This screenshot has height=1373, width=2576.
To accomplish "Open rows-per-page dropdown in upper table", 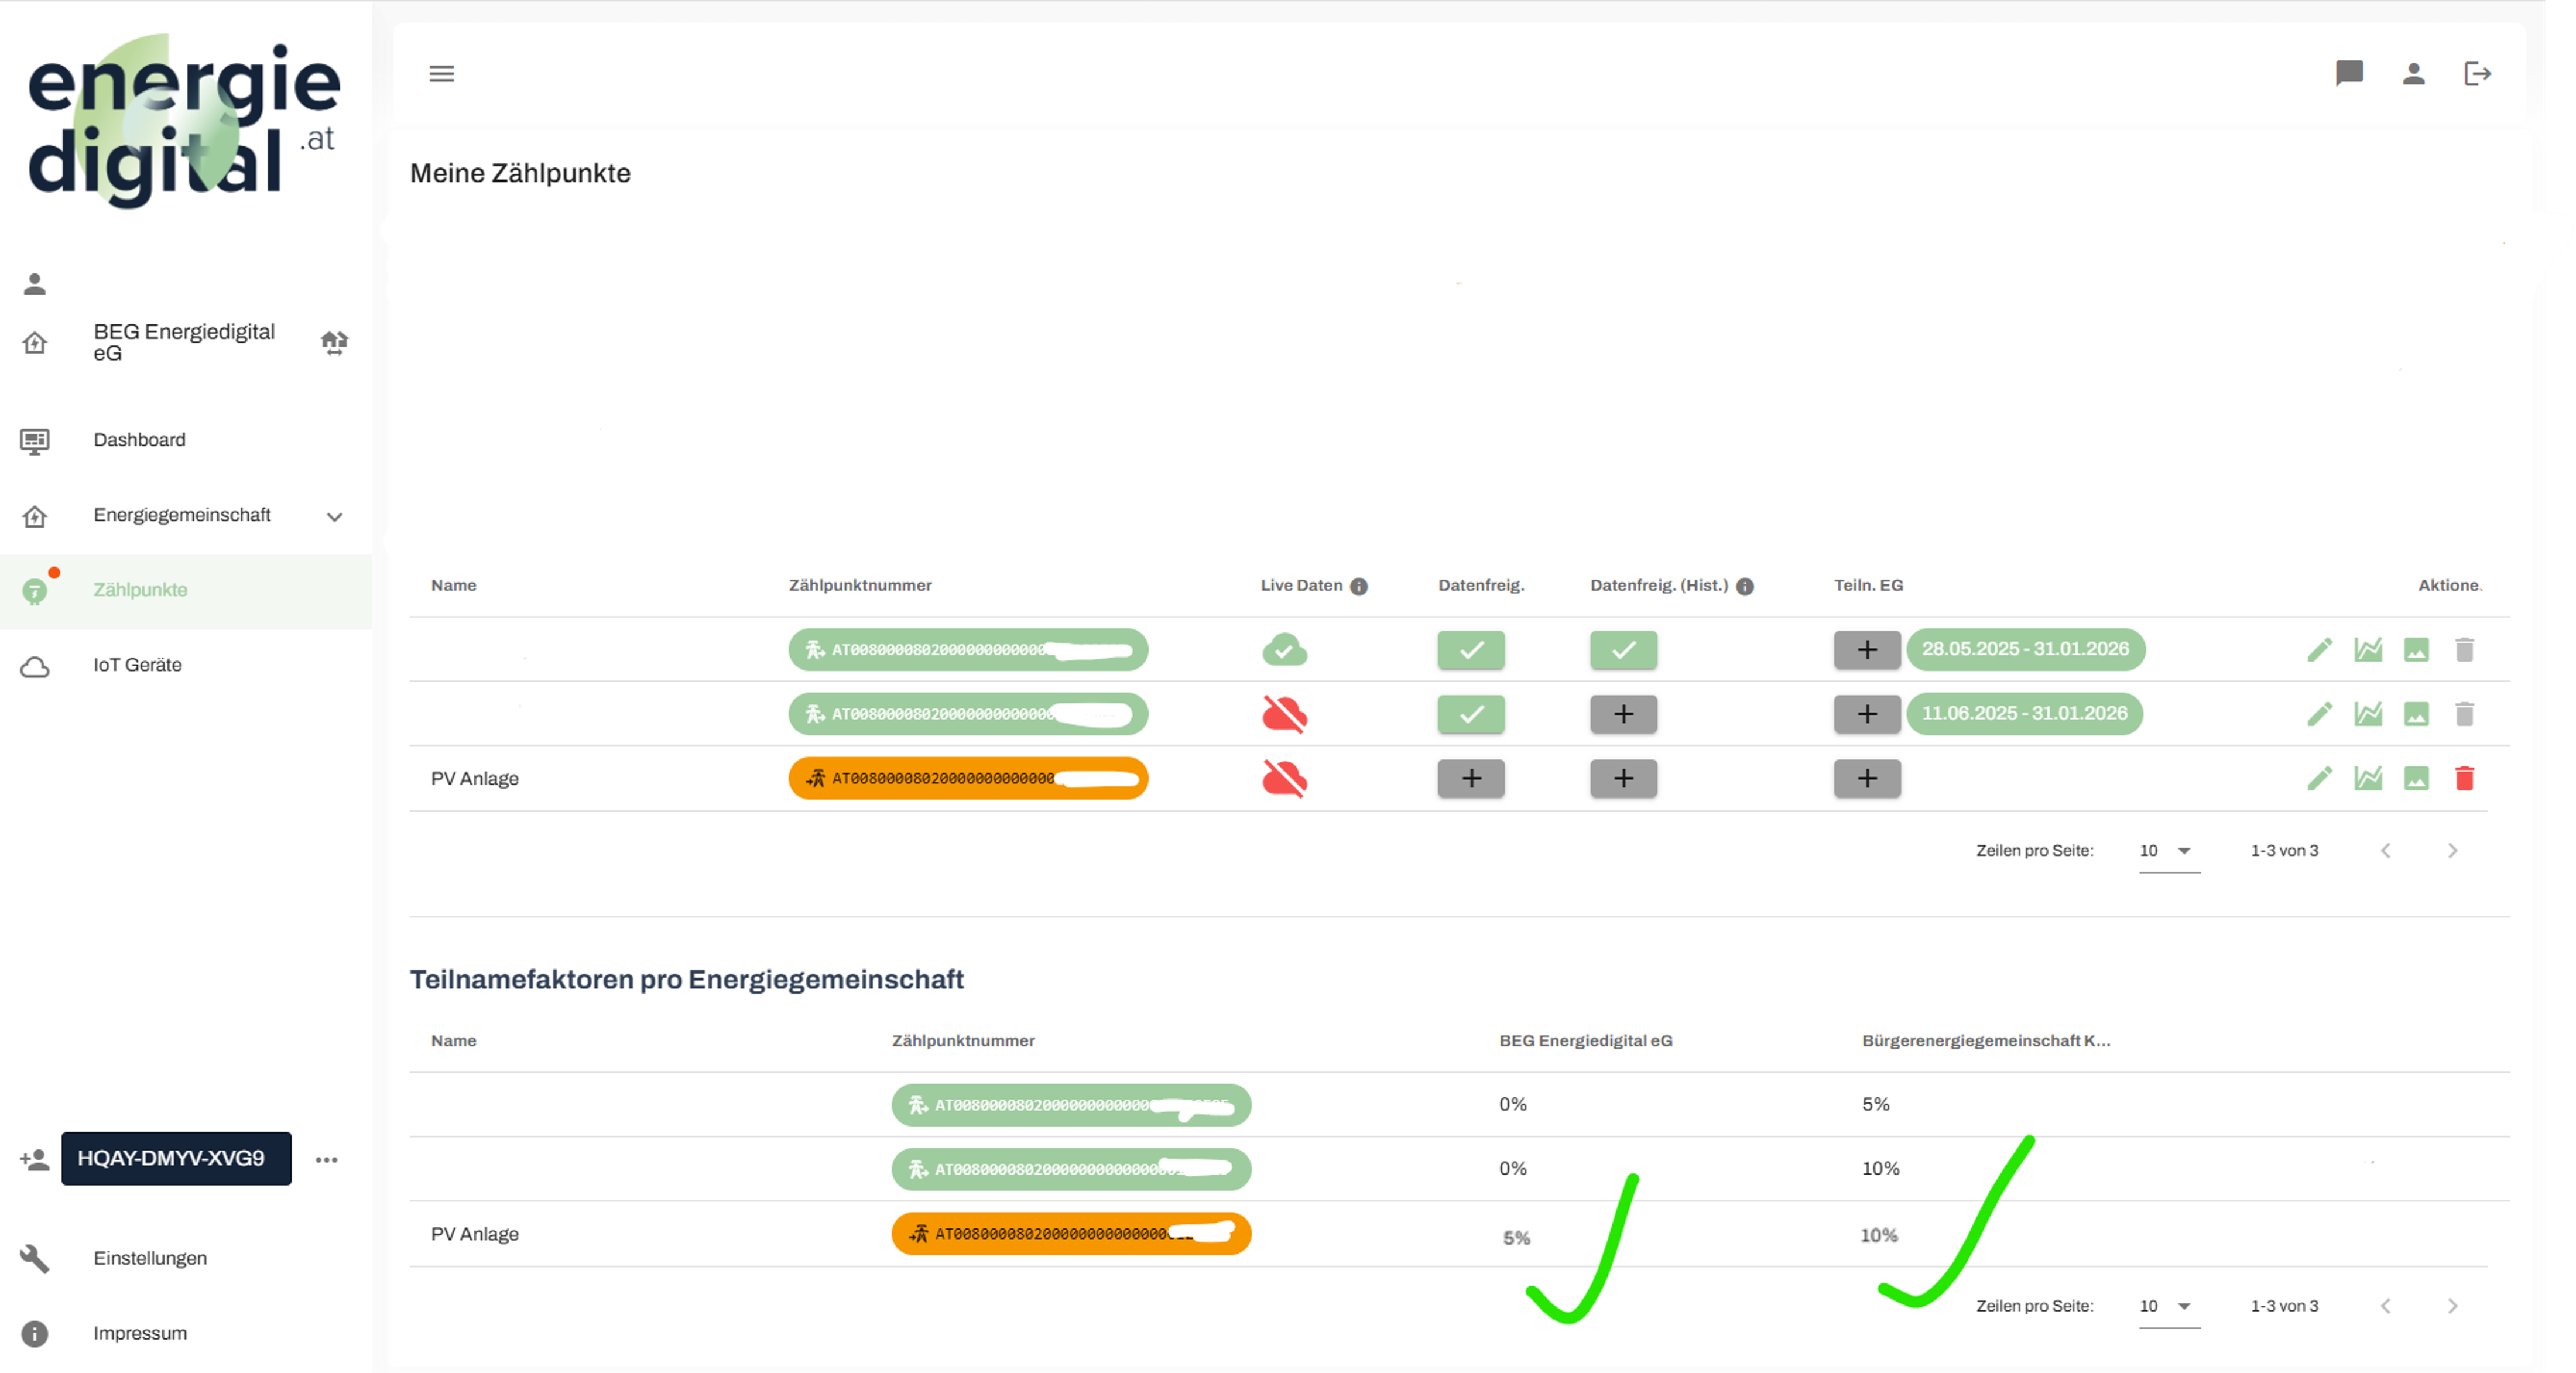I will [x=2167, y=851].
